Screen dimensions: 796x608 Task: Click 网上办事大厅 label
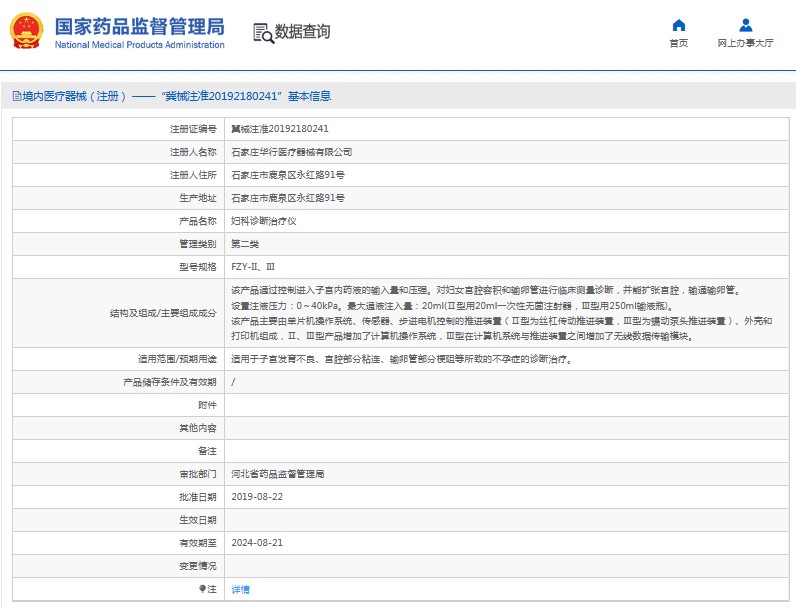click(x=745, y=43)
